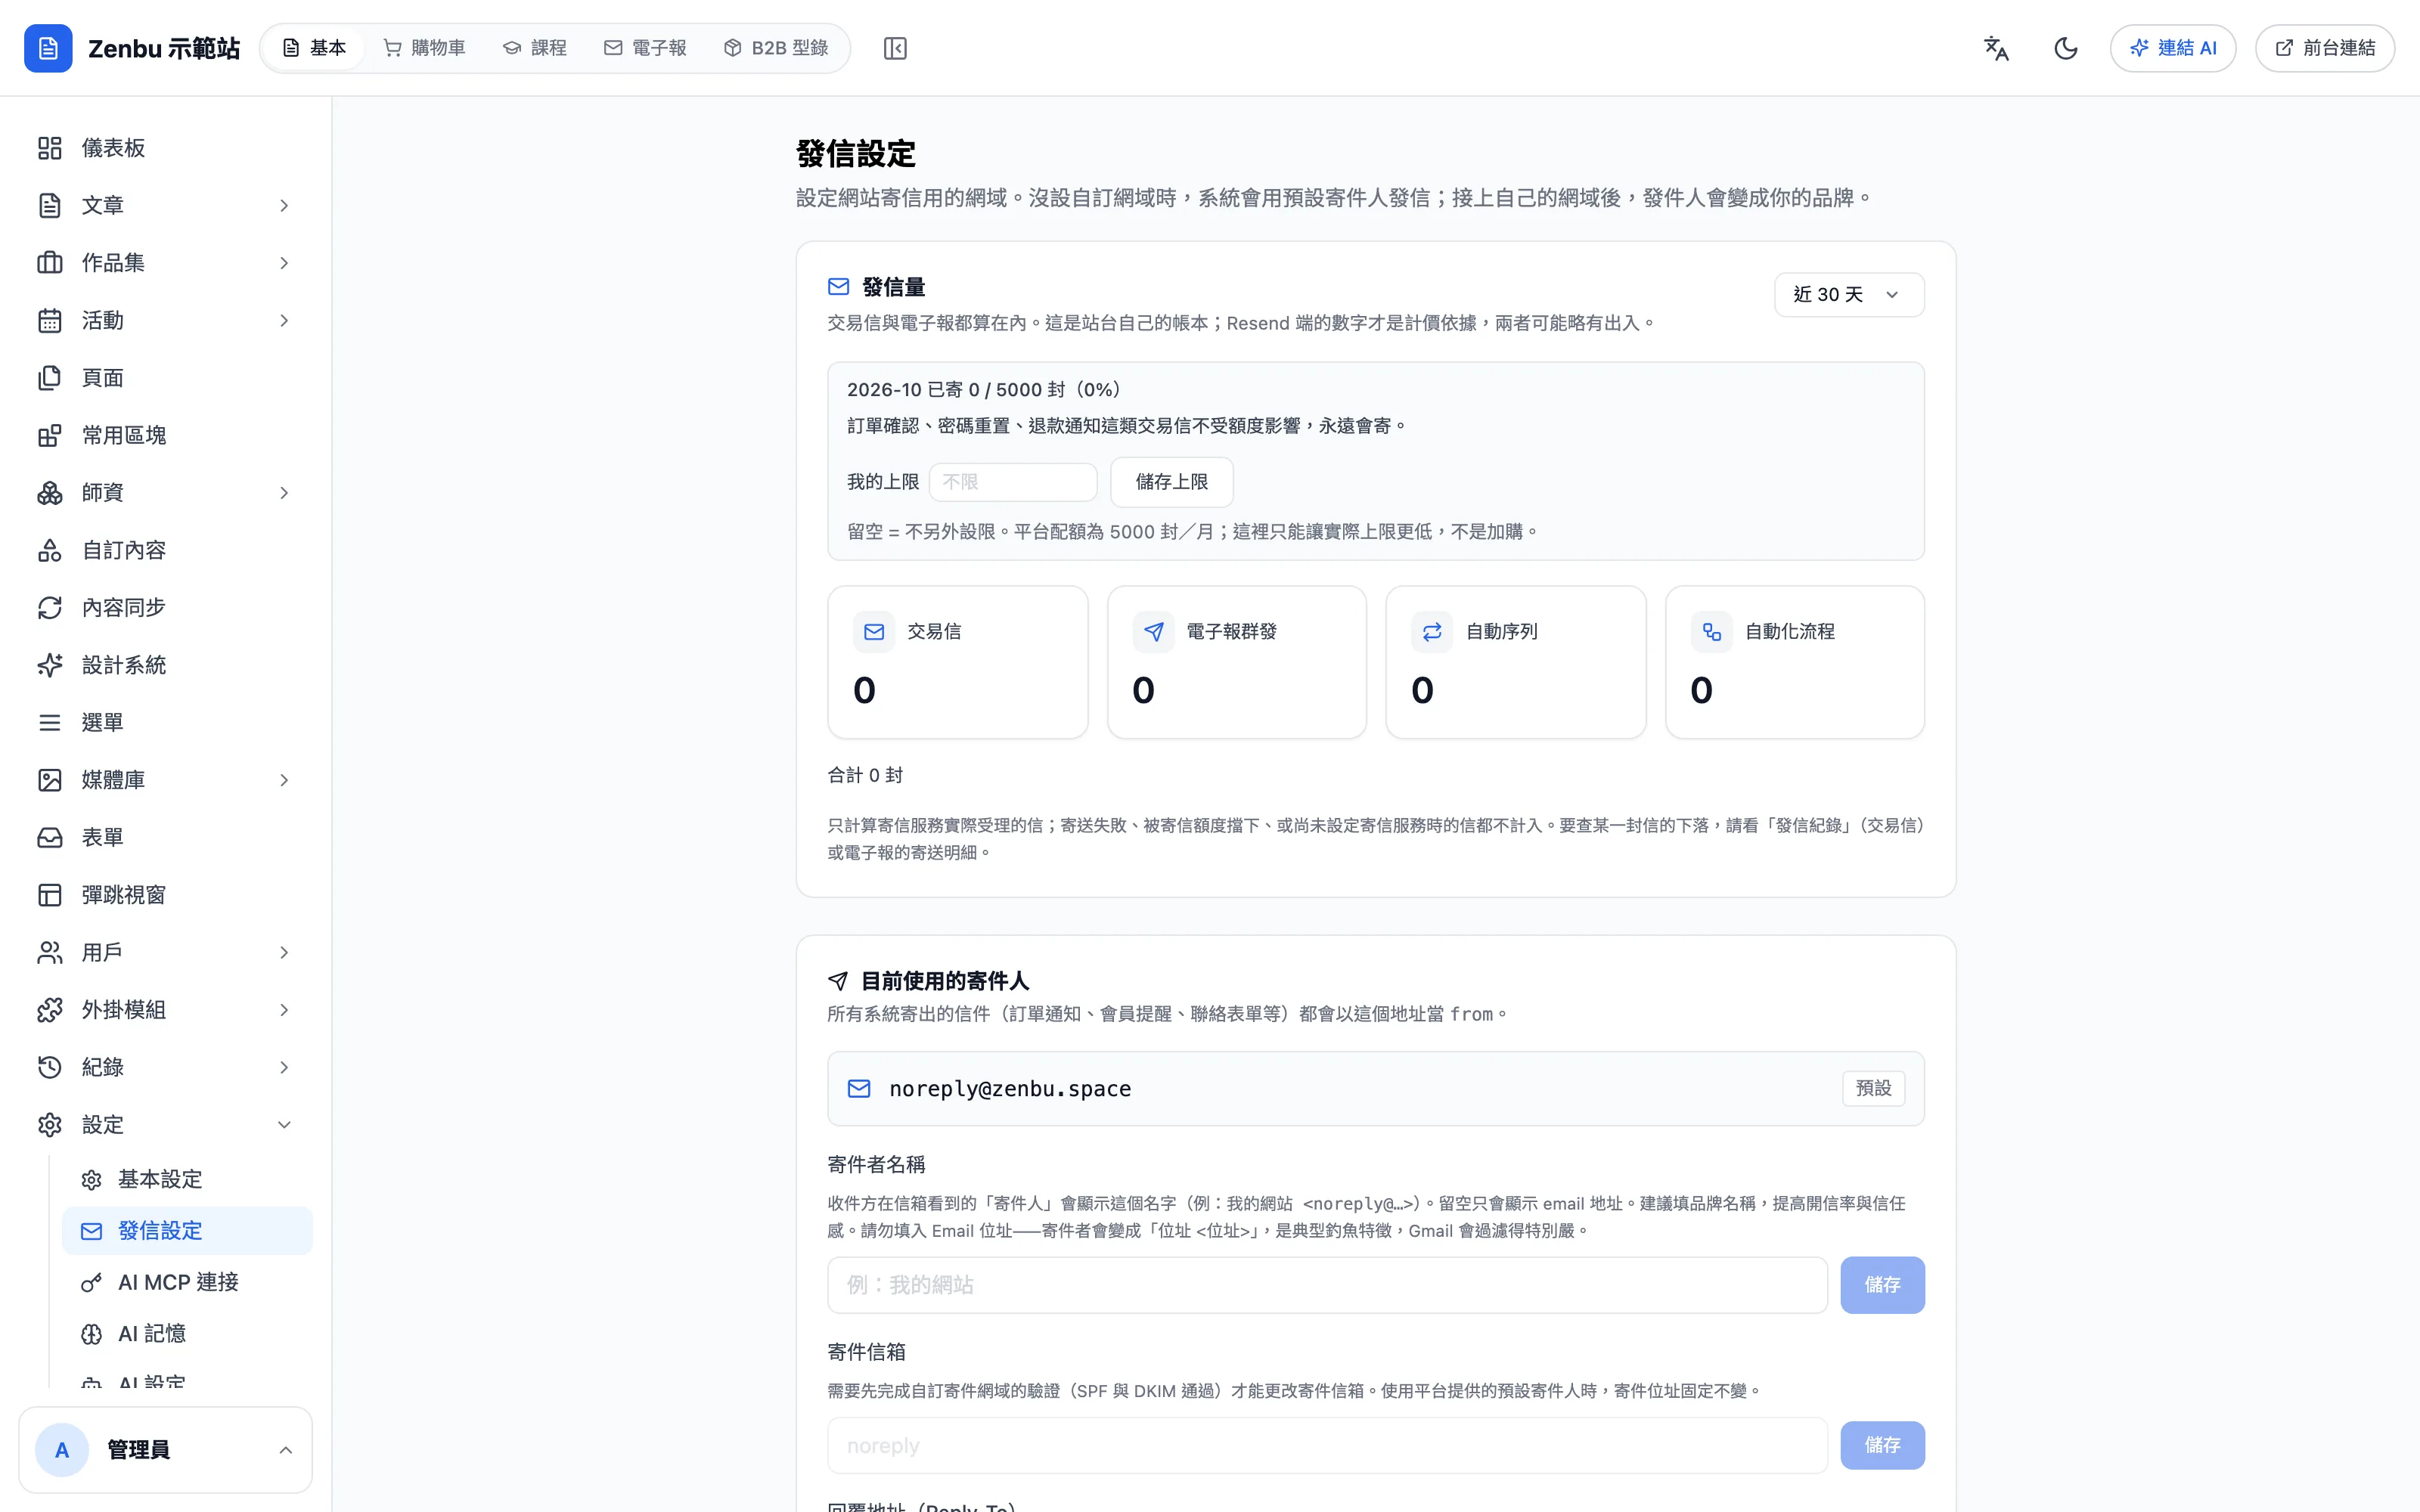Select AI 記憶 brain submenu item
The width and height of the screenshot is (2420, 1512).
pyautogui.click(x=187, y=1334)
